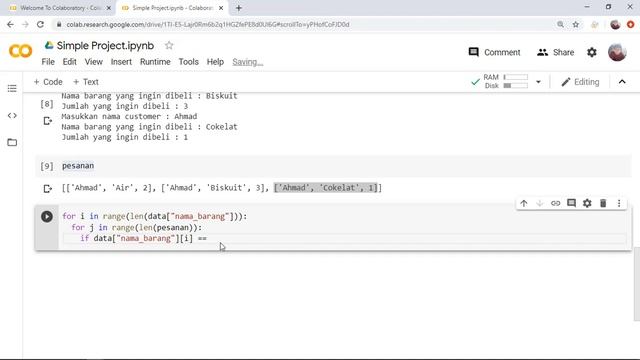Open new browser tab
Viewport: 640px width, 360px height.
tap(239, 8)
